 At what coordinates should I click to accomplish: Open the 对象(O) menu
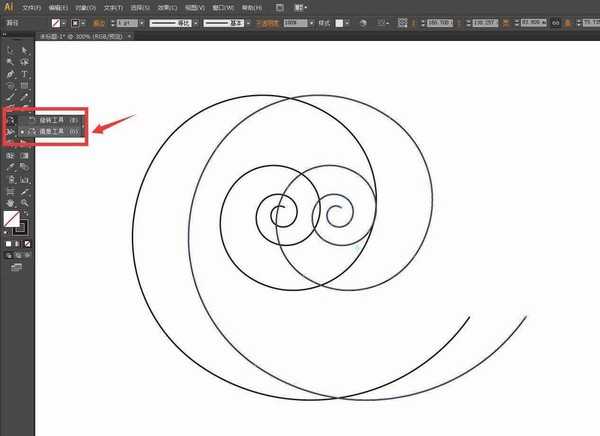point(88,7)
